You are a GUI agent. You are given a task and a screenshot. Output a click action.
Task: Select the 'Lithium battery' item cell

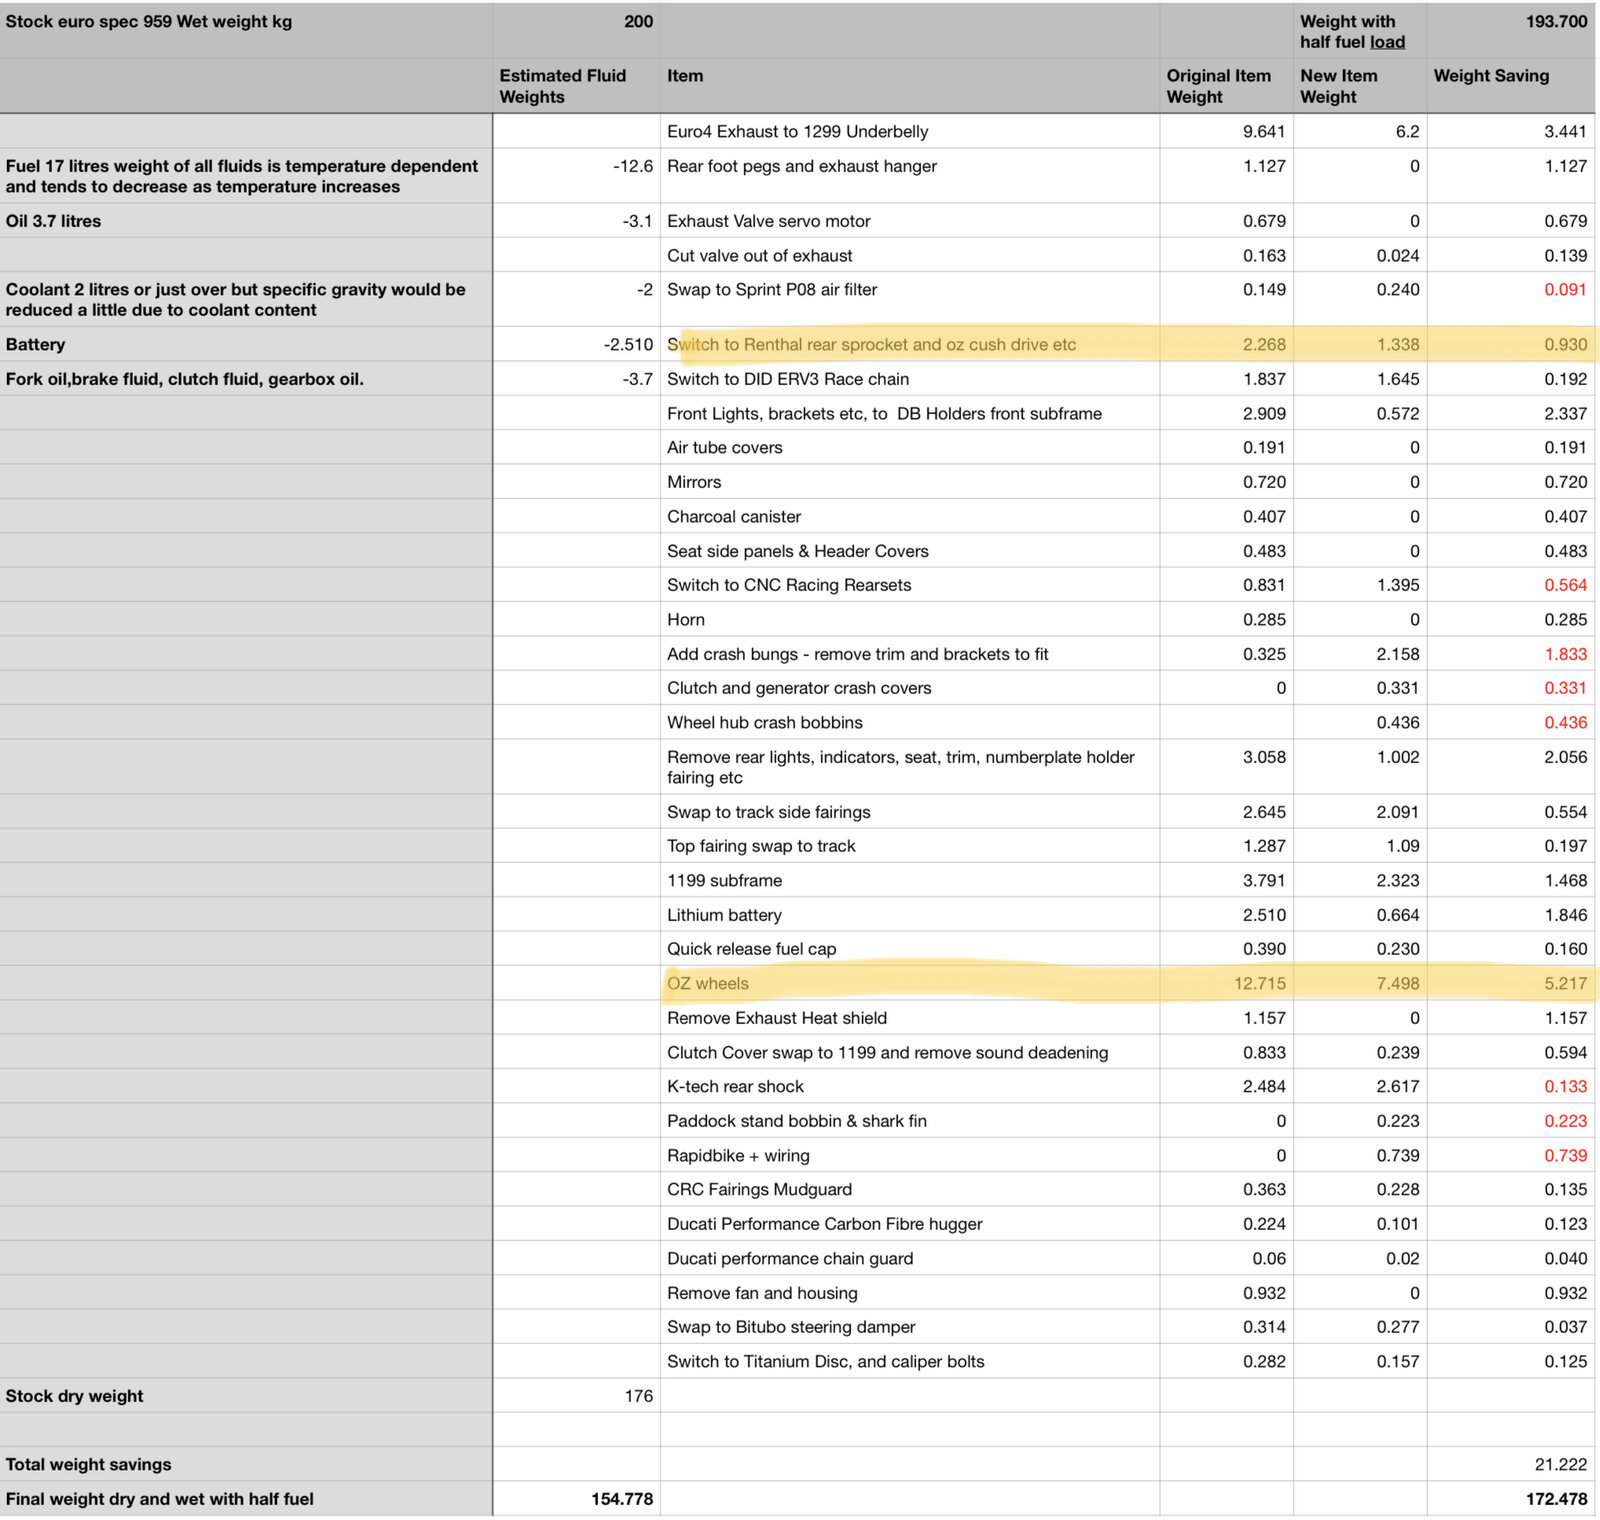(910, 914)
